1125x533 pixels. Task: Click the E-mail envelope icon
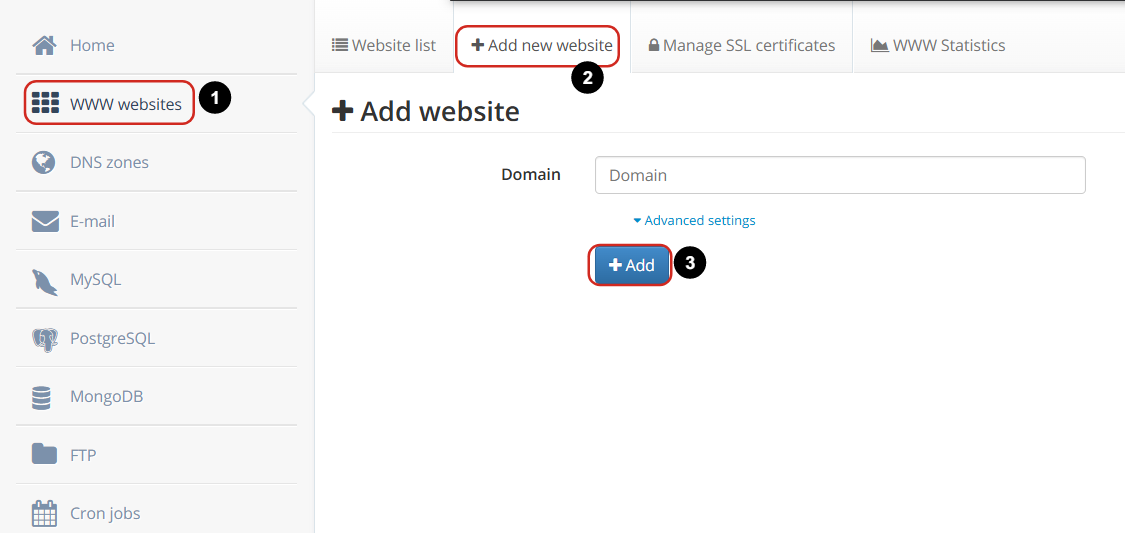coord(45,221)
